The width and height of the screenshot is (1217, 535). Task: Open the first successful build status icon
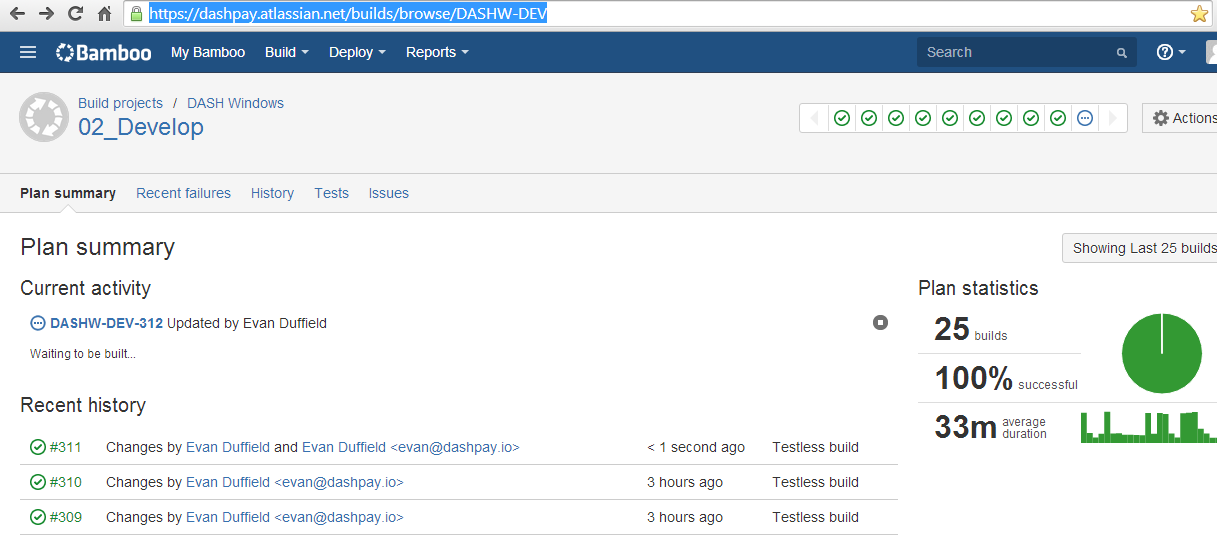[x=842, y=118]
